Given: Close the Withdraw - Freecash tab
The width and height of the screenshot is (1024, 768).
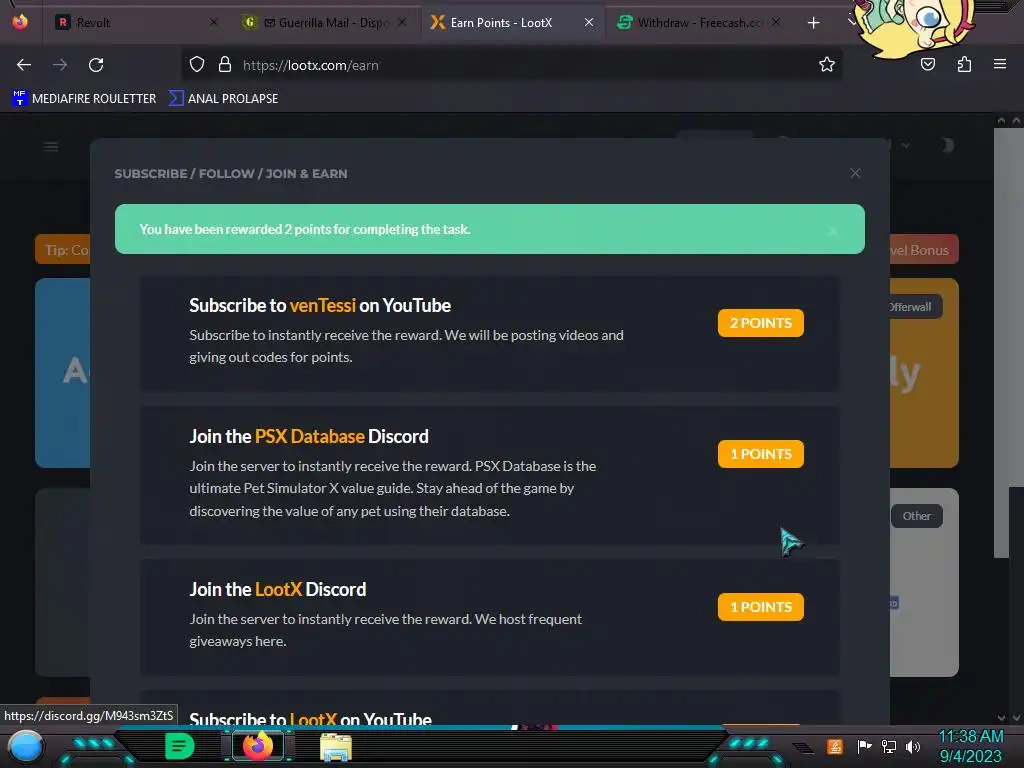Looking at the screenshot, I should 776,22.
